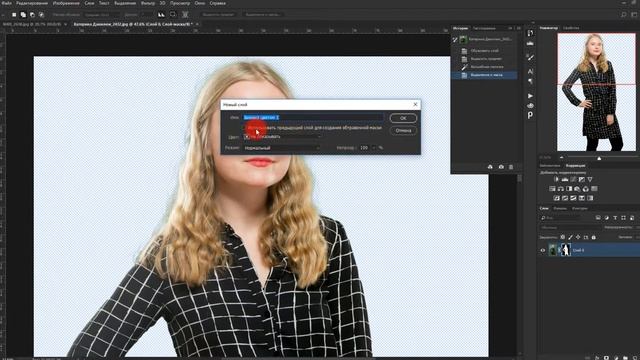Add a Photo Filter adjustment
Image resolution: width=640 pixels, height=360 pixels.
click(x=577, y=189)
